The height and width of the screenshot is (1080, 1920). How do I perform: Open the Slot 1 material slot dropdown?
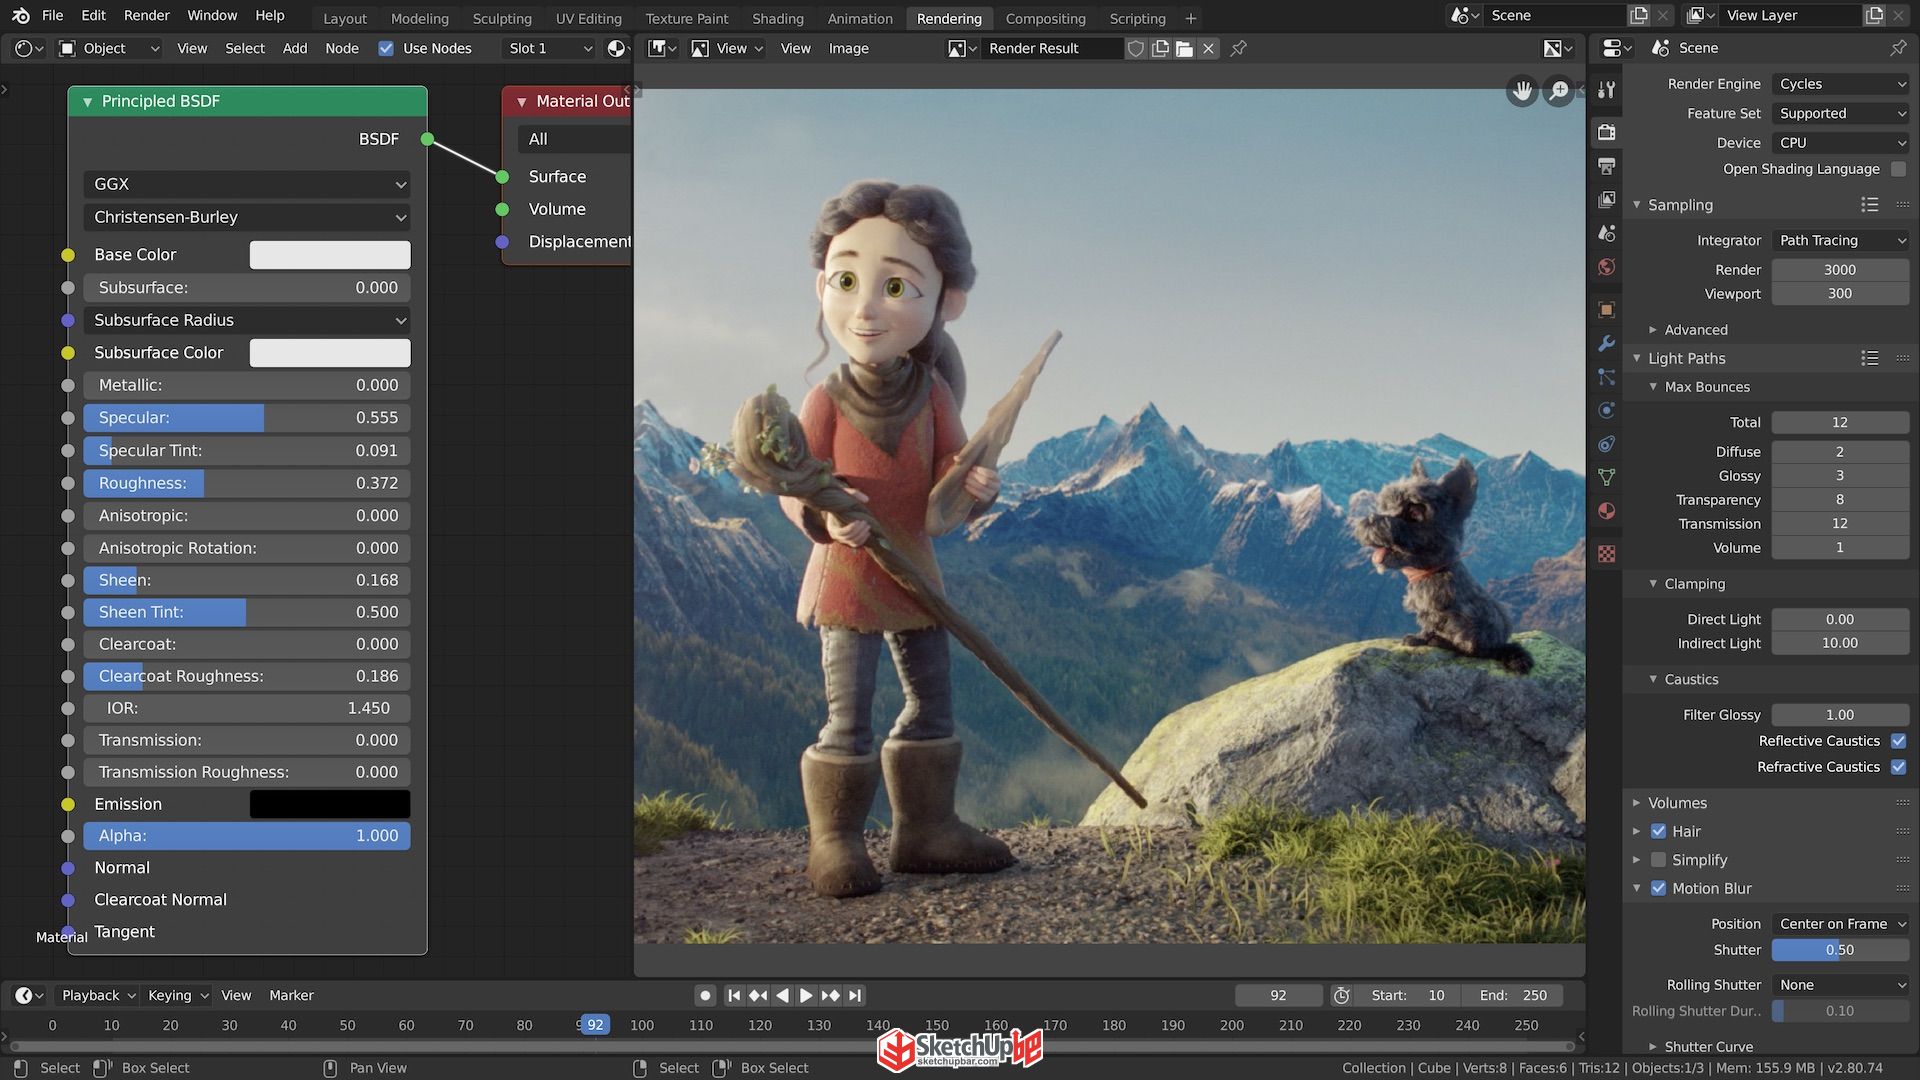549,48
